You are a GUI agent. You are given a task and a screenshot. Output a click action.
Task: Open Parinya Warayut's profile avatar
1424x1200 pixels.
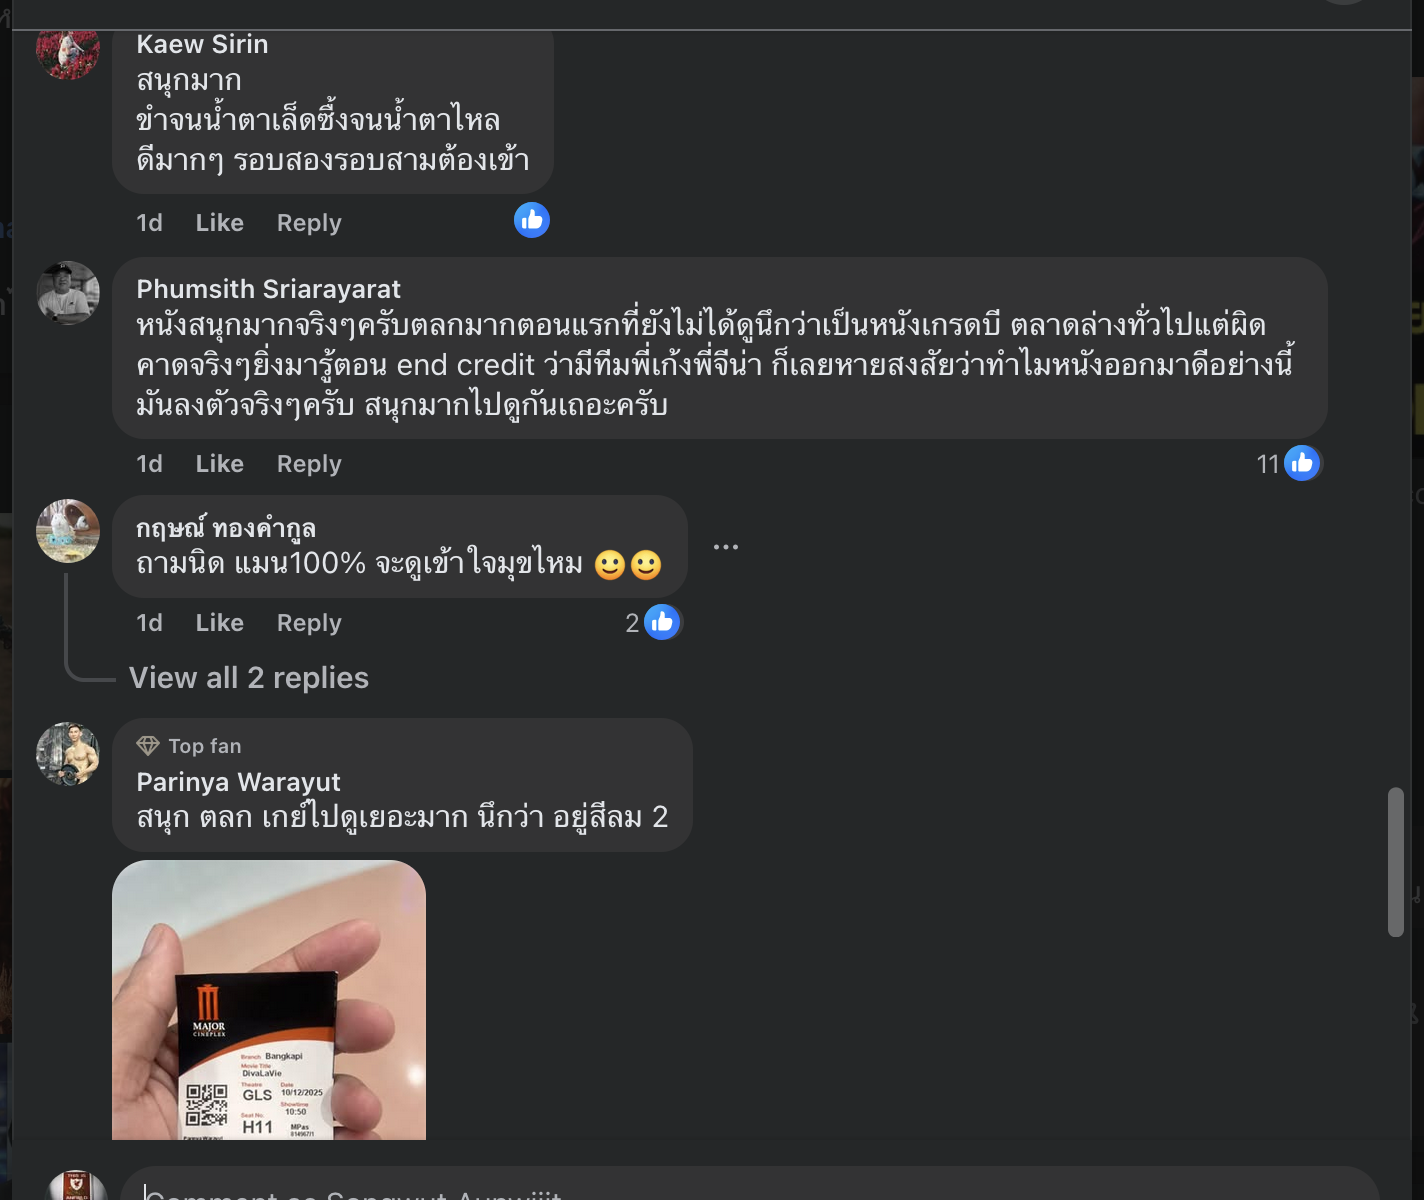pyautogui.click(x=68, y=754)
